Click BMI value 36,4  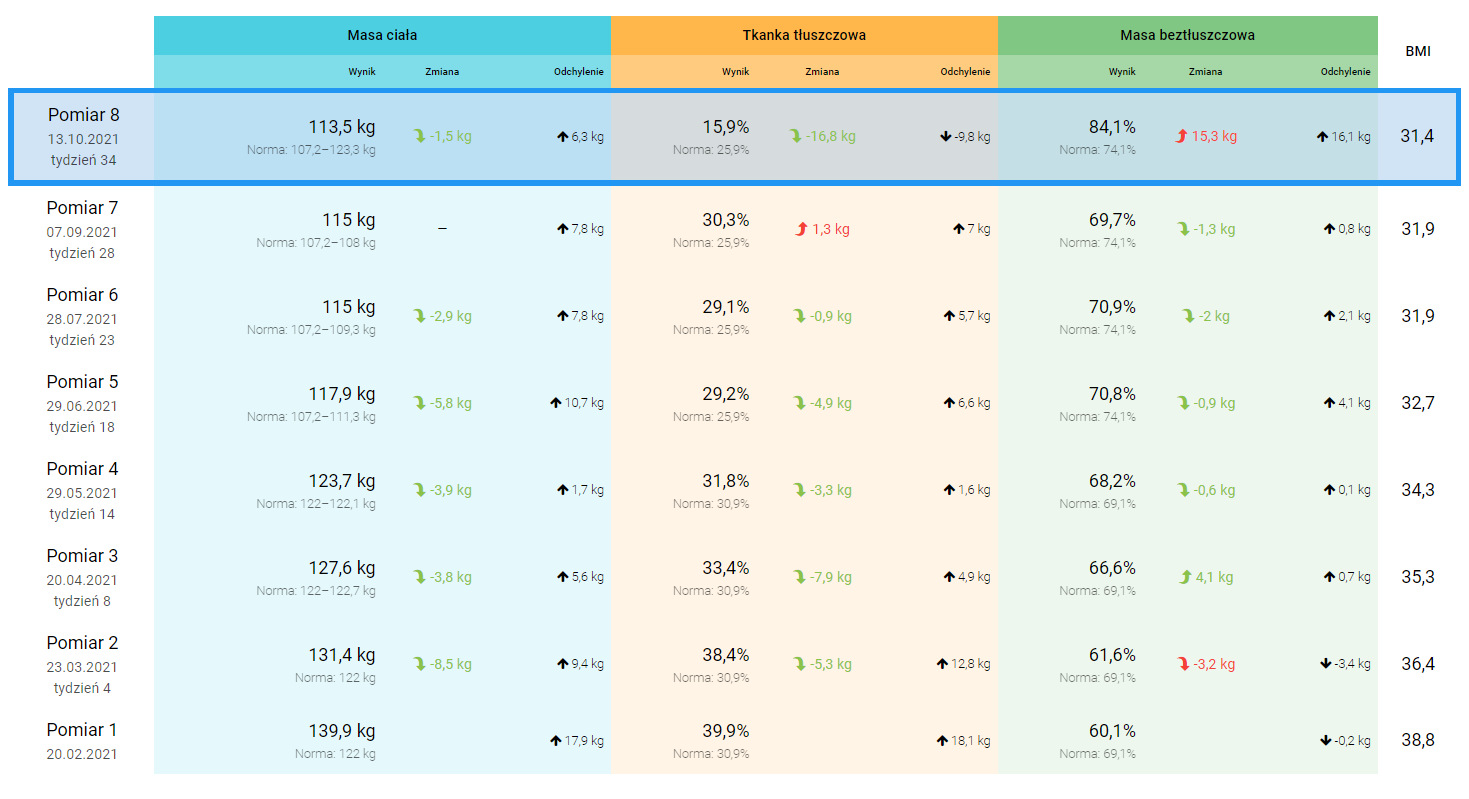pyautogui.click(x=1417, y=664)
